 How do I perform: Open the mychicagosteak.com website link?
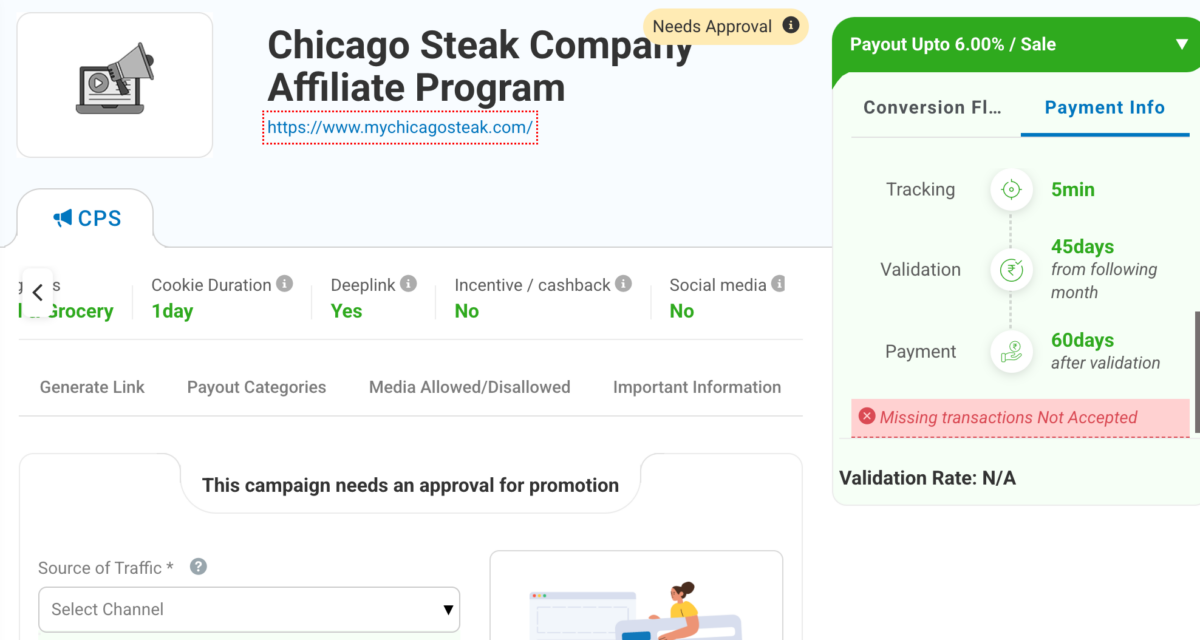(x=400, y=128)
